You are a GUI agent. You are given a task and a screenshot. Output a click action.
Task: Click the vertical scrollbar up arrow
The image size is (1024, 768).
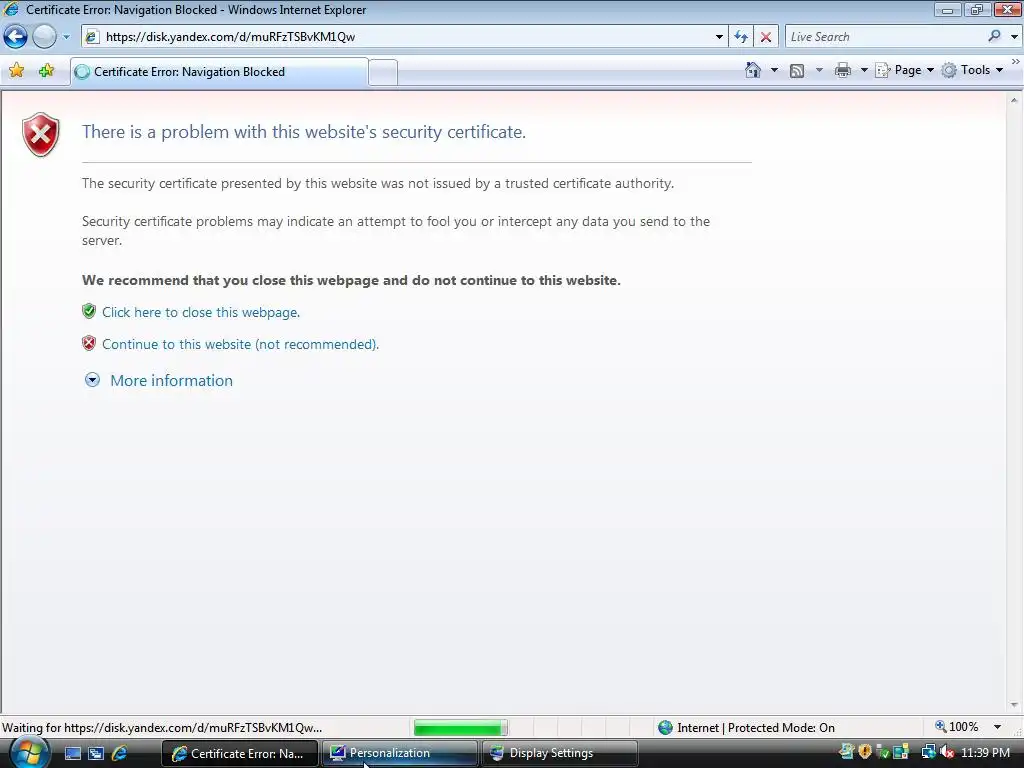[1014, 101]
